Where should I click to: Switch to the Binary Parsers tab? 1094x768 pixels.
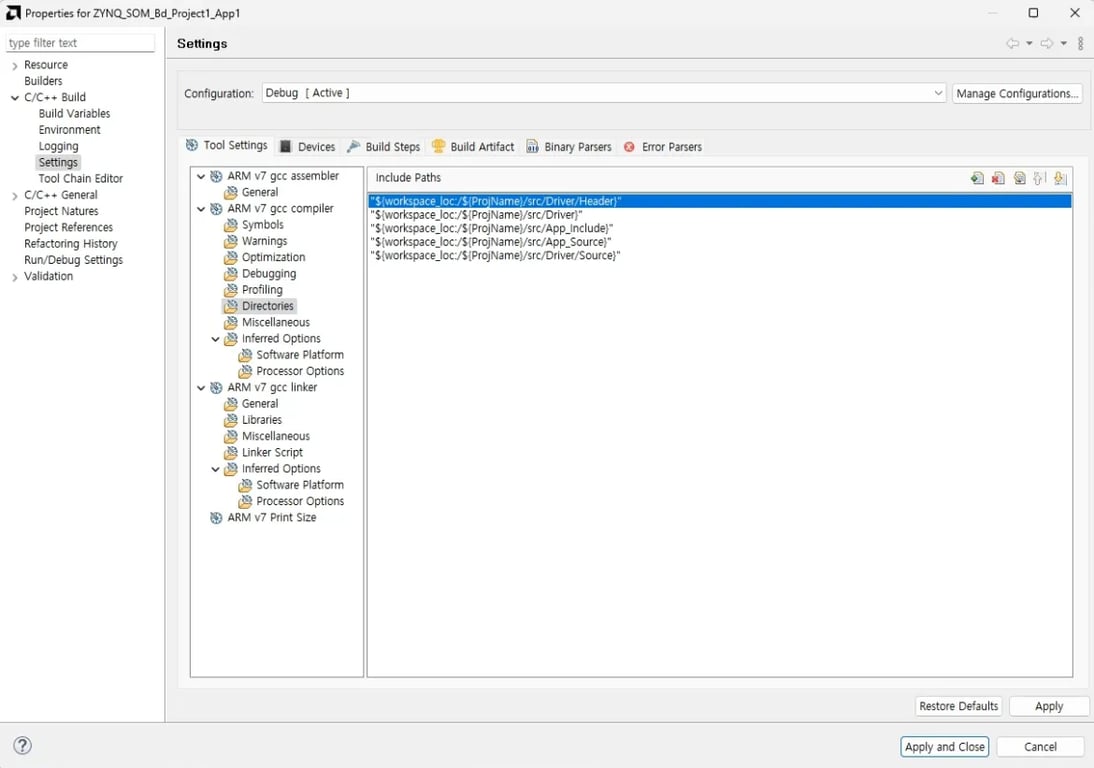point(569,146)
